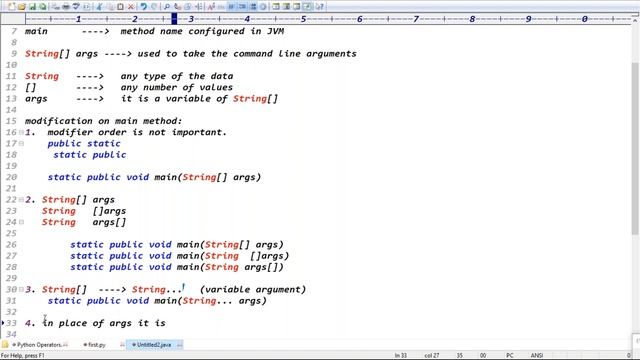
Task: Select the Untitled2.java document tab
Action: point(154,345)
